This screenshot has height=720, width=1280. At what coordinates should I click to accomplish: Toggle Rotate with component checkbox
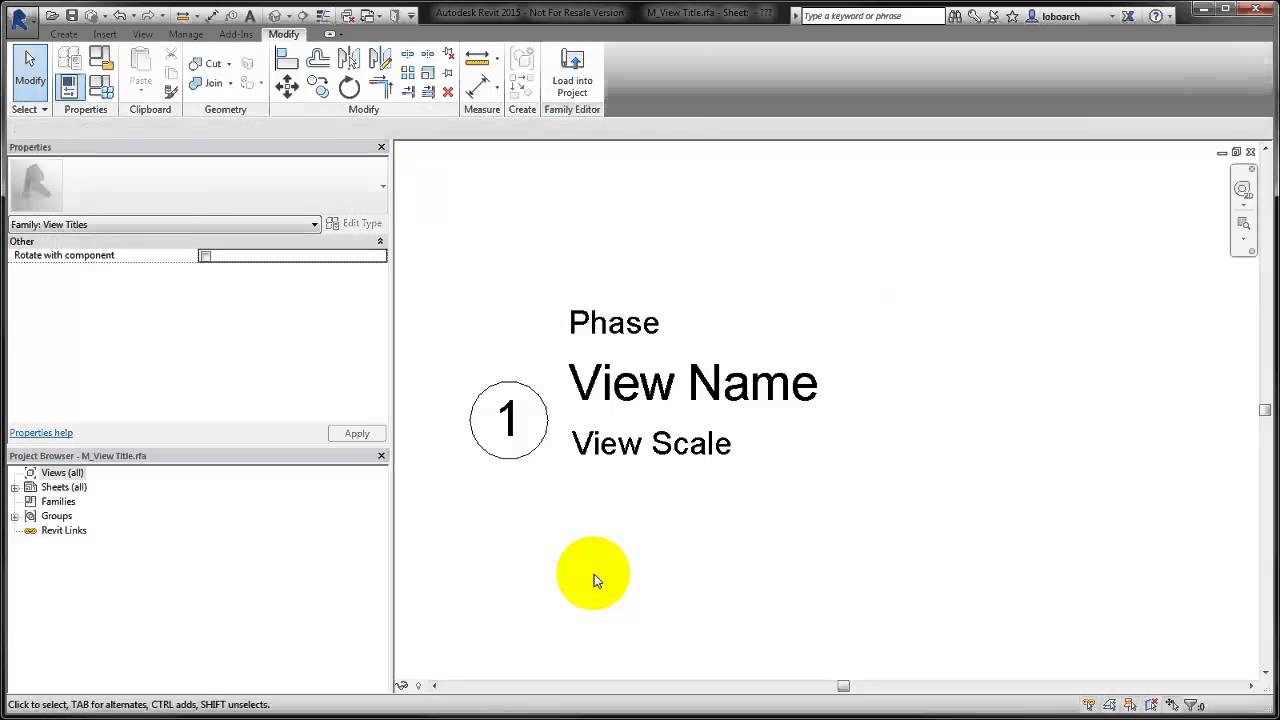(205, 256)
